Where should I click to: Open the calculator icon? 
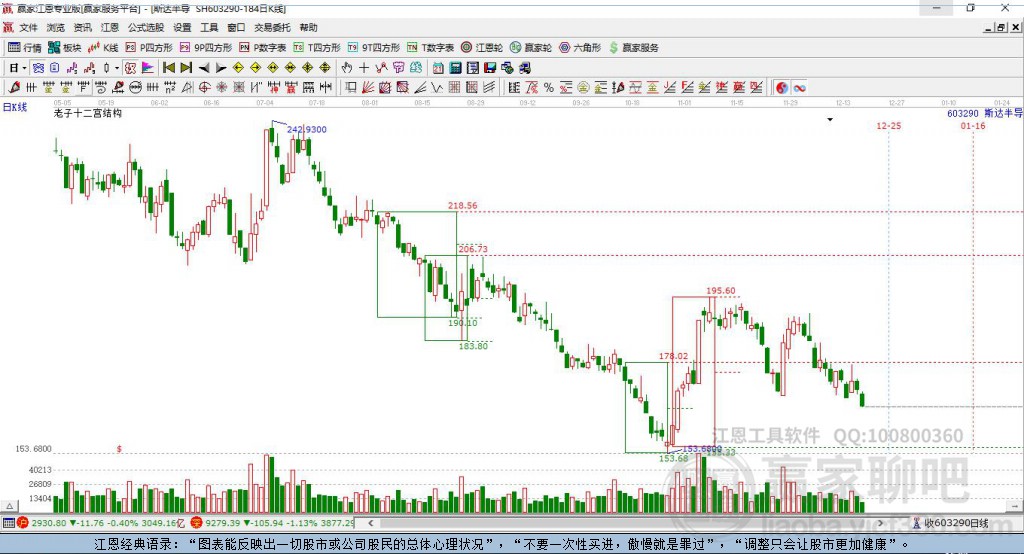[x=455, y=68]
